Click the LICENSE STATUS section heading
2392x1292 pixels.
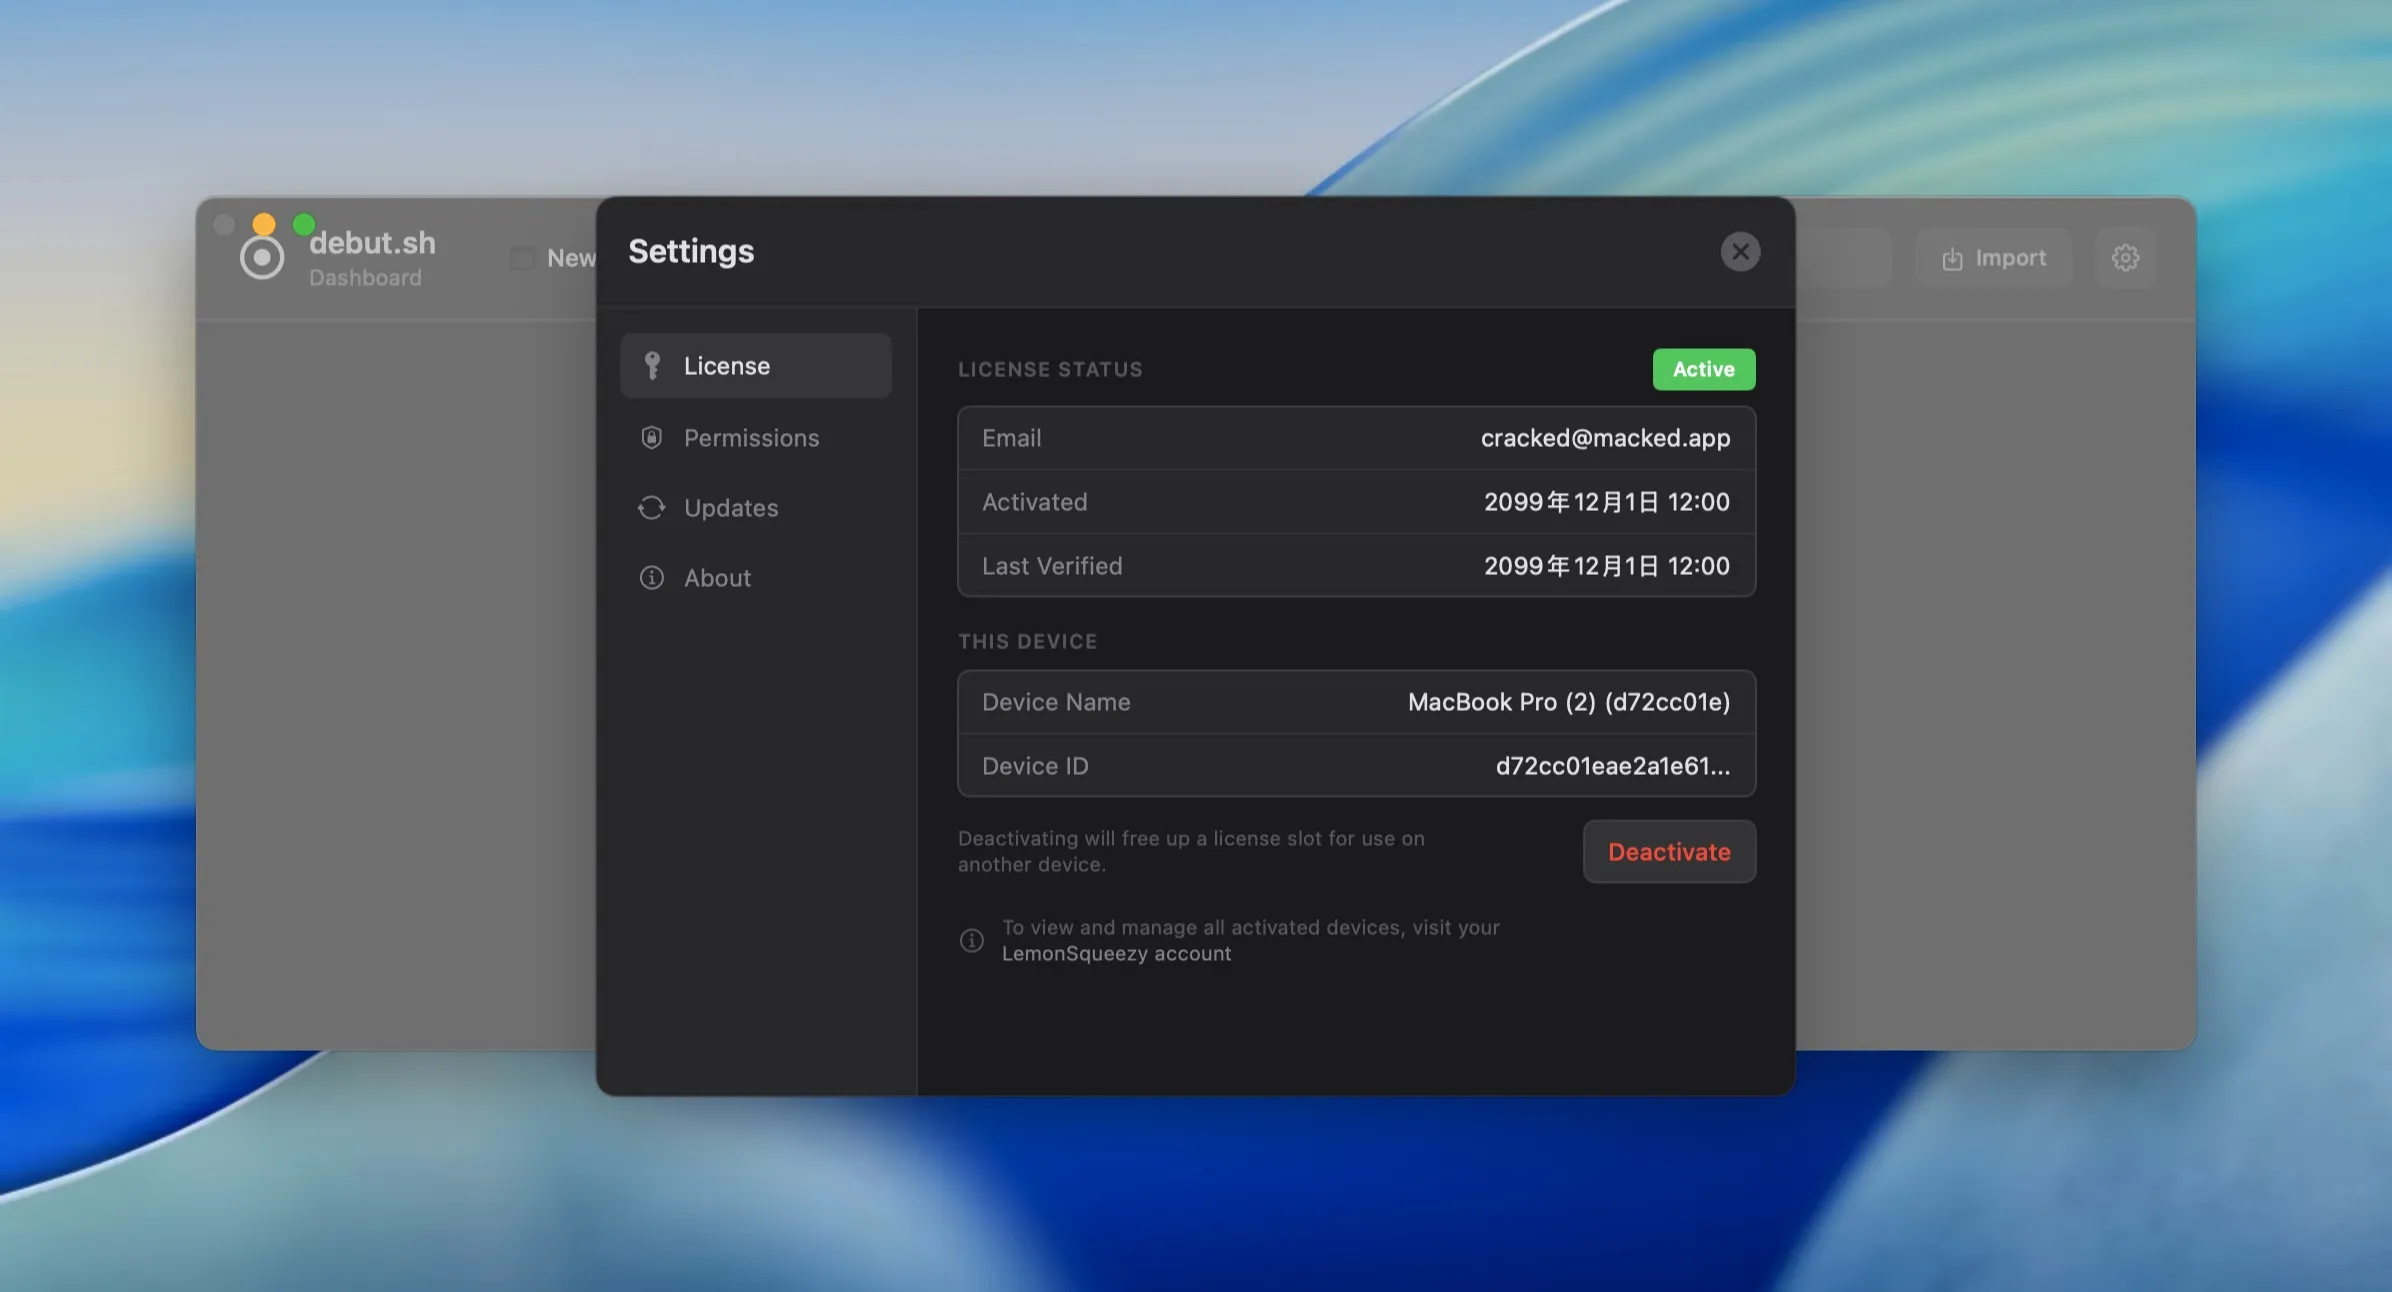tap(1050, 370)
